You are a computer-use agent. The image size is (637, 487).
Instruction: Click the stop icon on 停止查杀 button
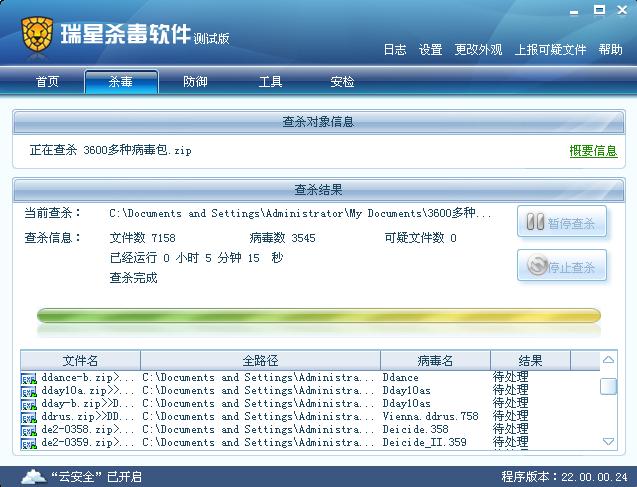[x=537, y=265]
